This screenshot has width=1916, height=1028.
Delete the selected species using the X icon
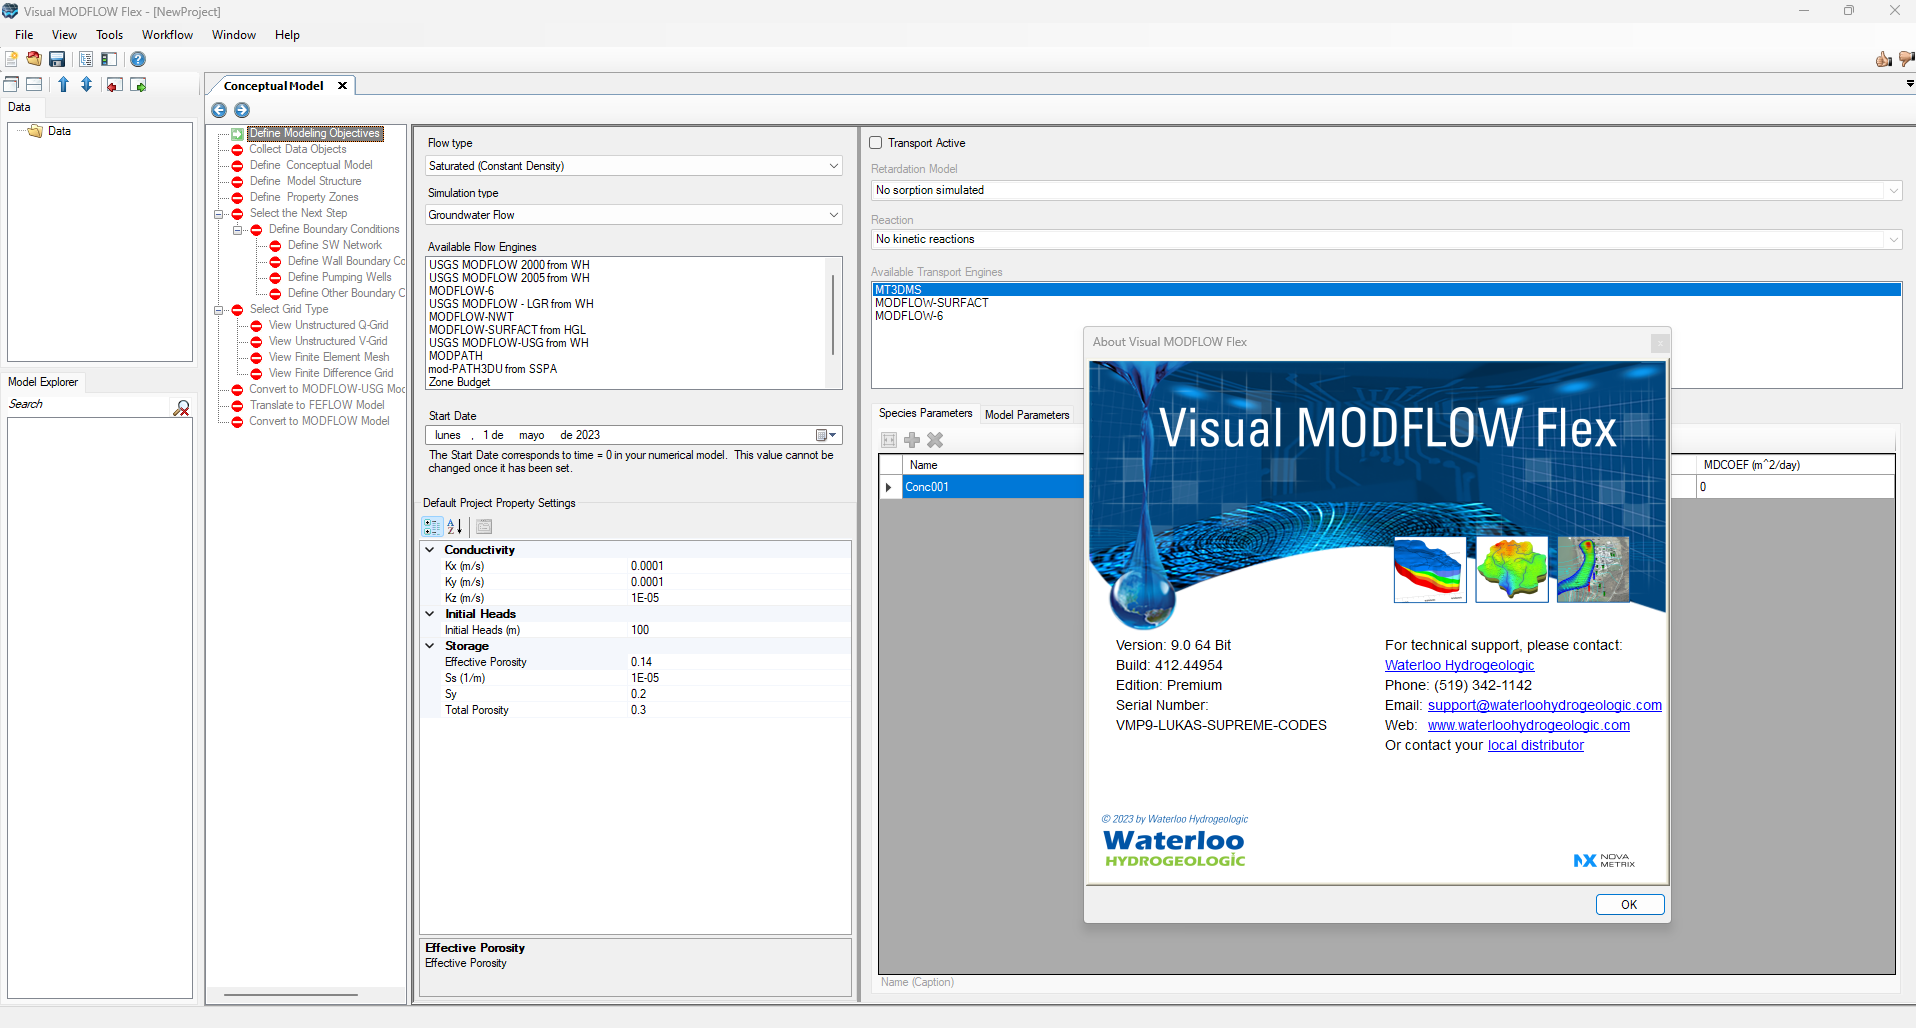point(935,440)
